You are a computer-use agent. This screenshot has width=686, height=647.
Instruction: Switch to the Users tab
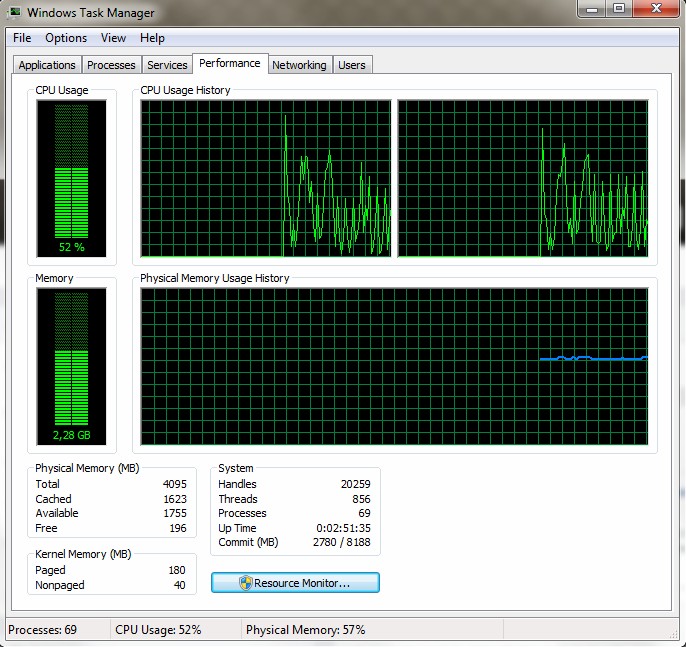point(352,65)
